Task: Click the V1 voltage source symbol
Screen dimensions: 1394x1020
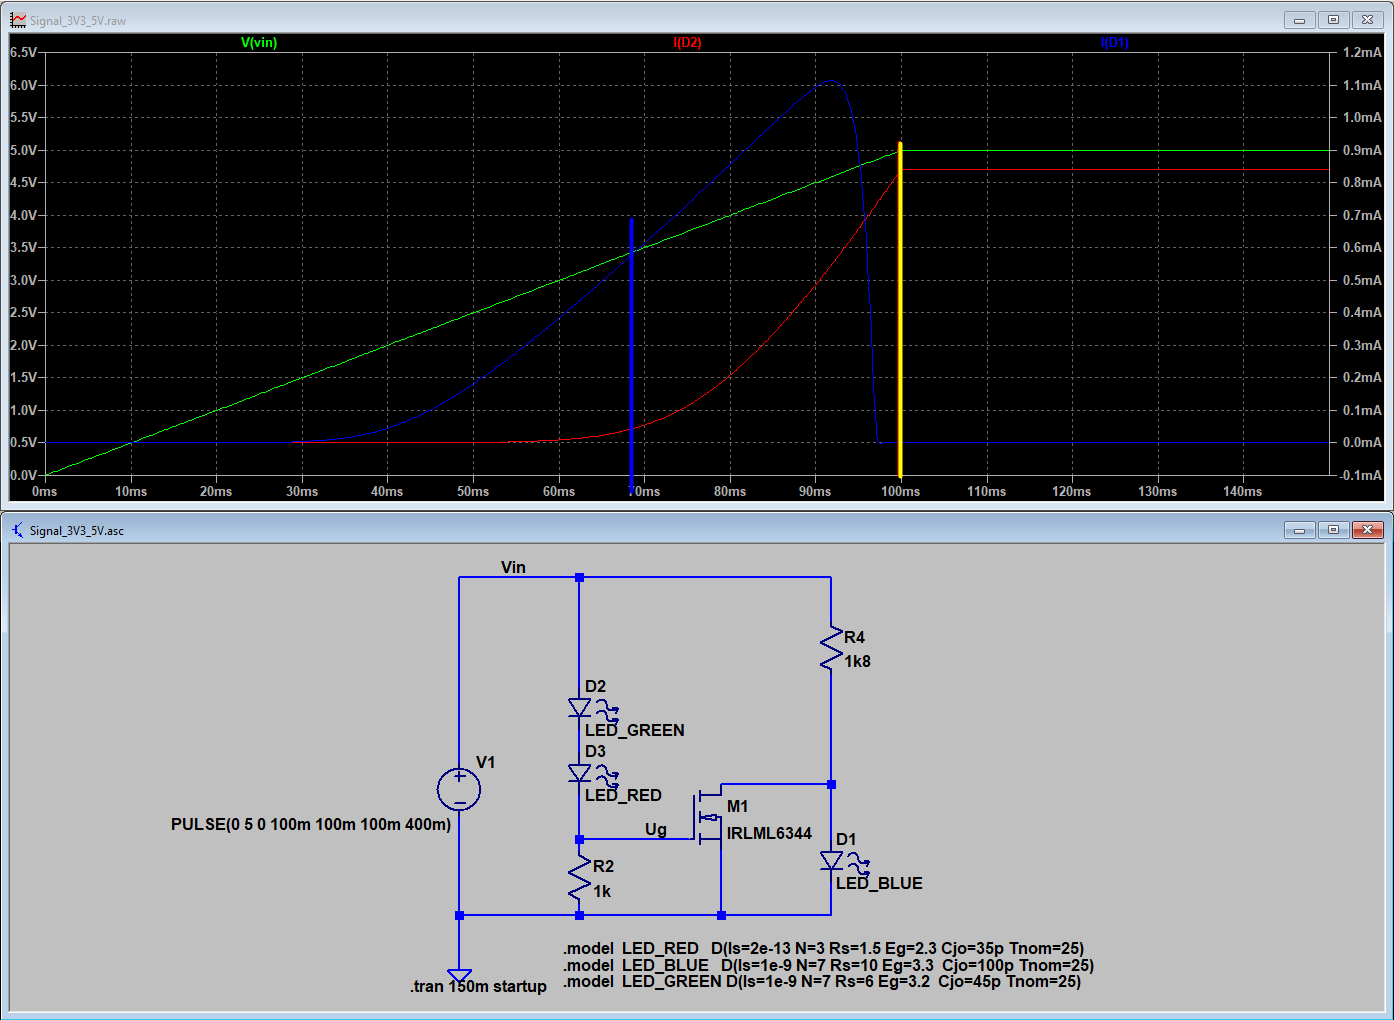Action: 459,790
